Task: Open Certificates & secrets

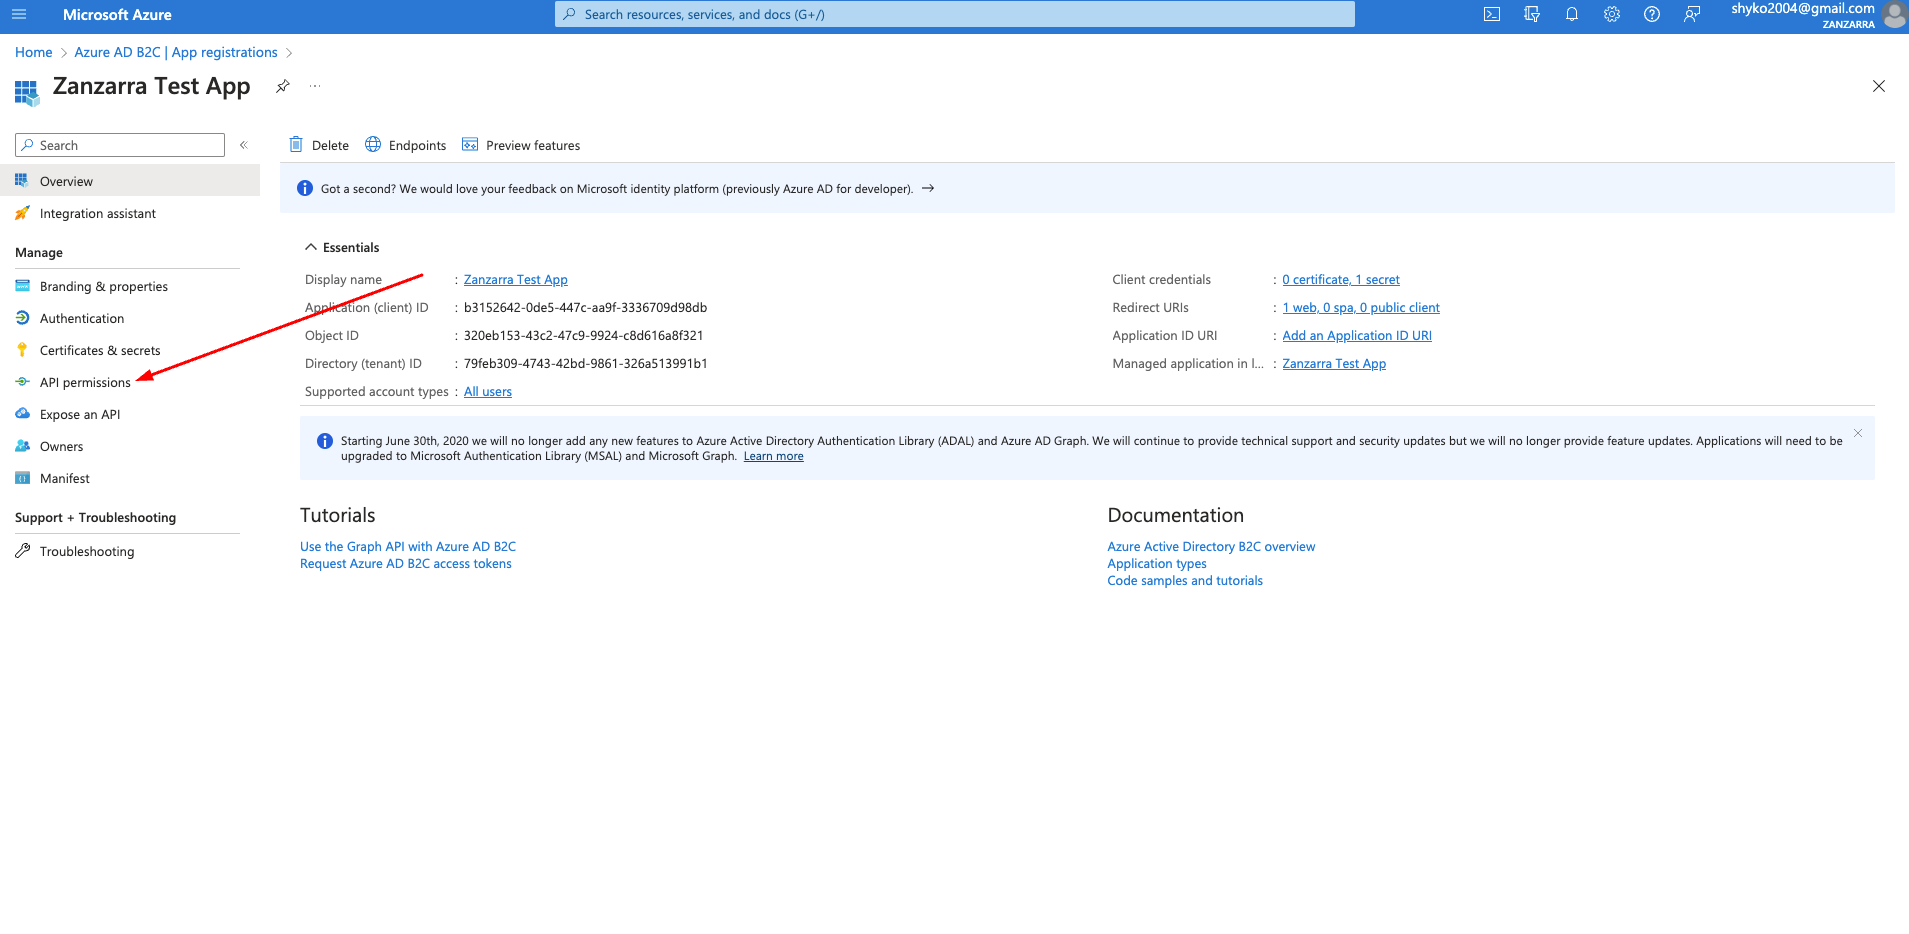Action: (x=100, y=350)
